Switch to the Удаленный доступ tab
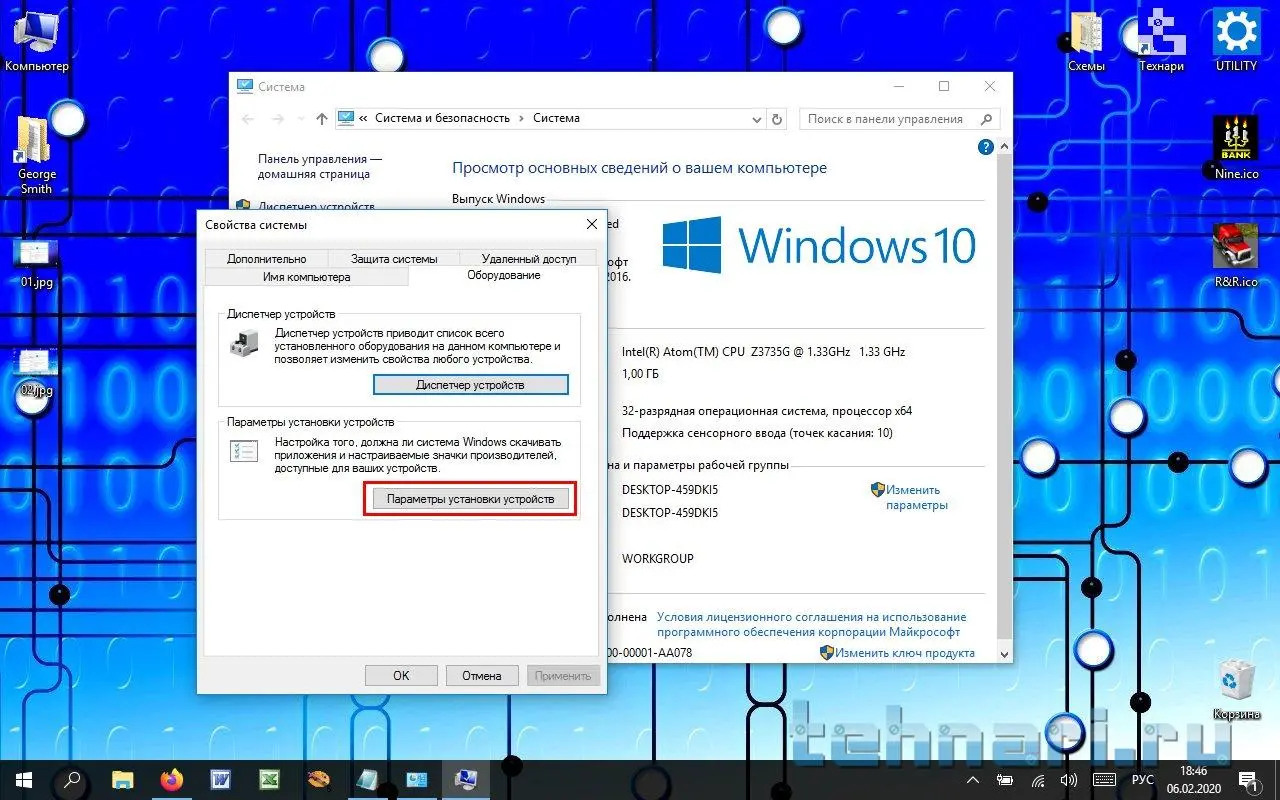The width and height of the screenshot is (1280, 800). [529, 259]
